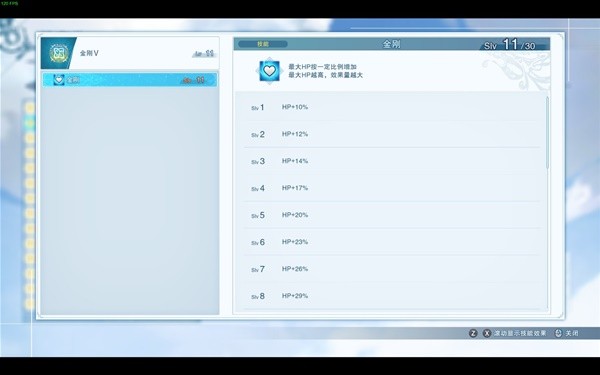The height and width of the screenshot is (375, 600).
Task: Click the Slv 11/30 level indicator
Action: (510, 45)
